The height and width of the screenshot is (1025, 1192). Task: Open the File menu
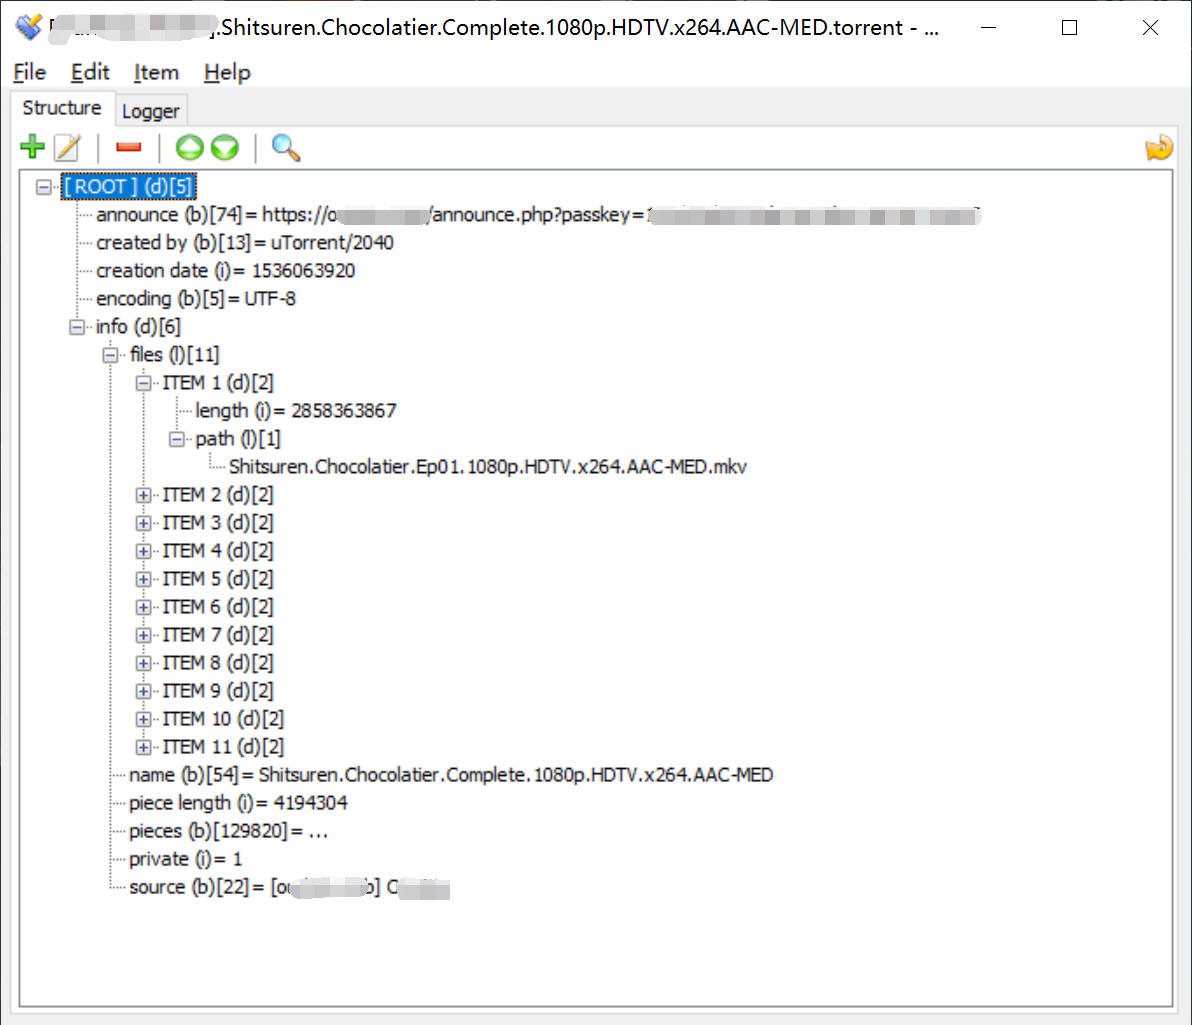30,72
